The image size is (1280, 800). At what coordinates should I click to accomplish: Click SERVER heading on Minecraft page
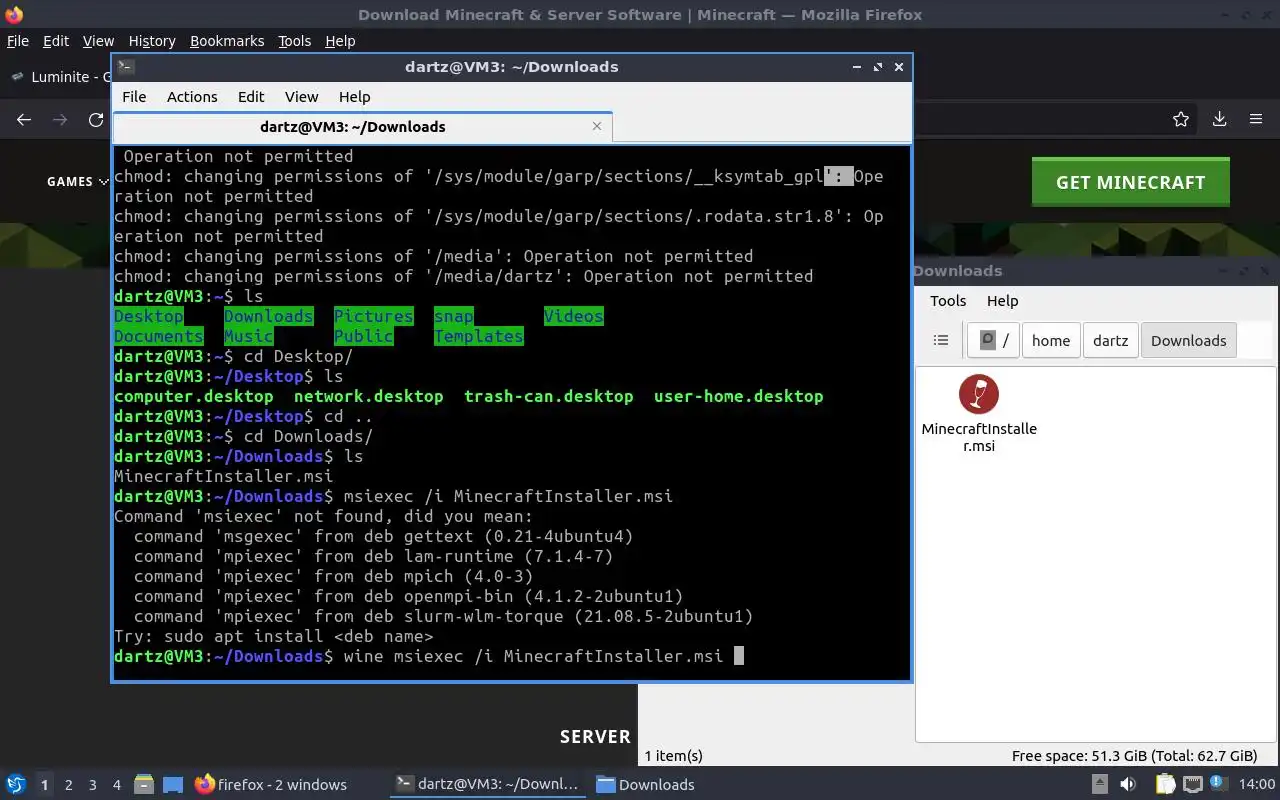tap(595, 736)
